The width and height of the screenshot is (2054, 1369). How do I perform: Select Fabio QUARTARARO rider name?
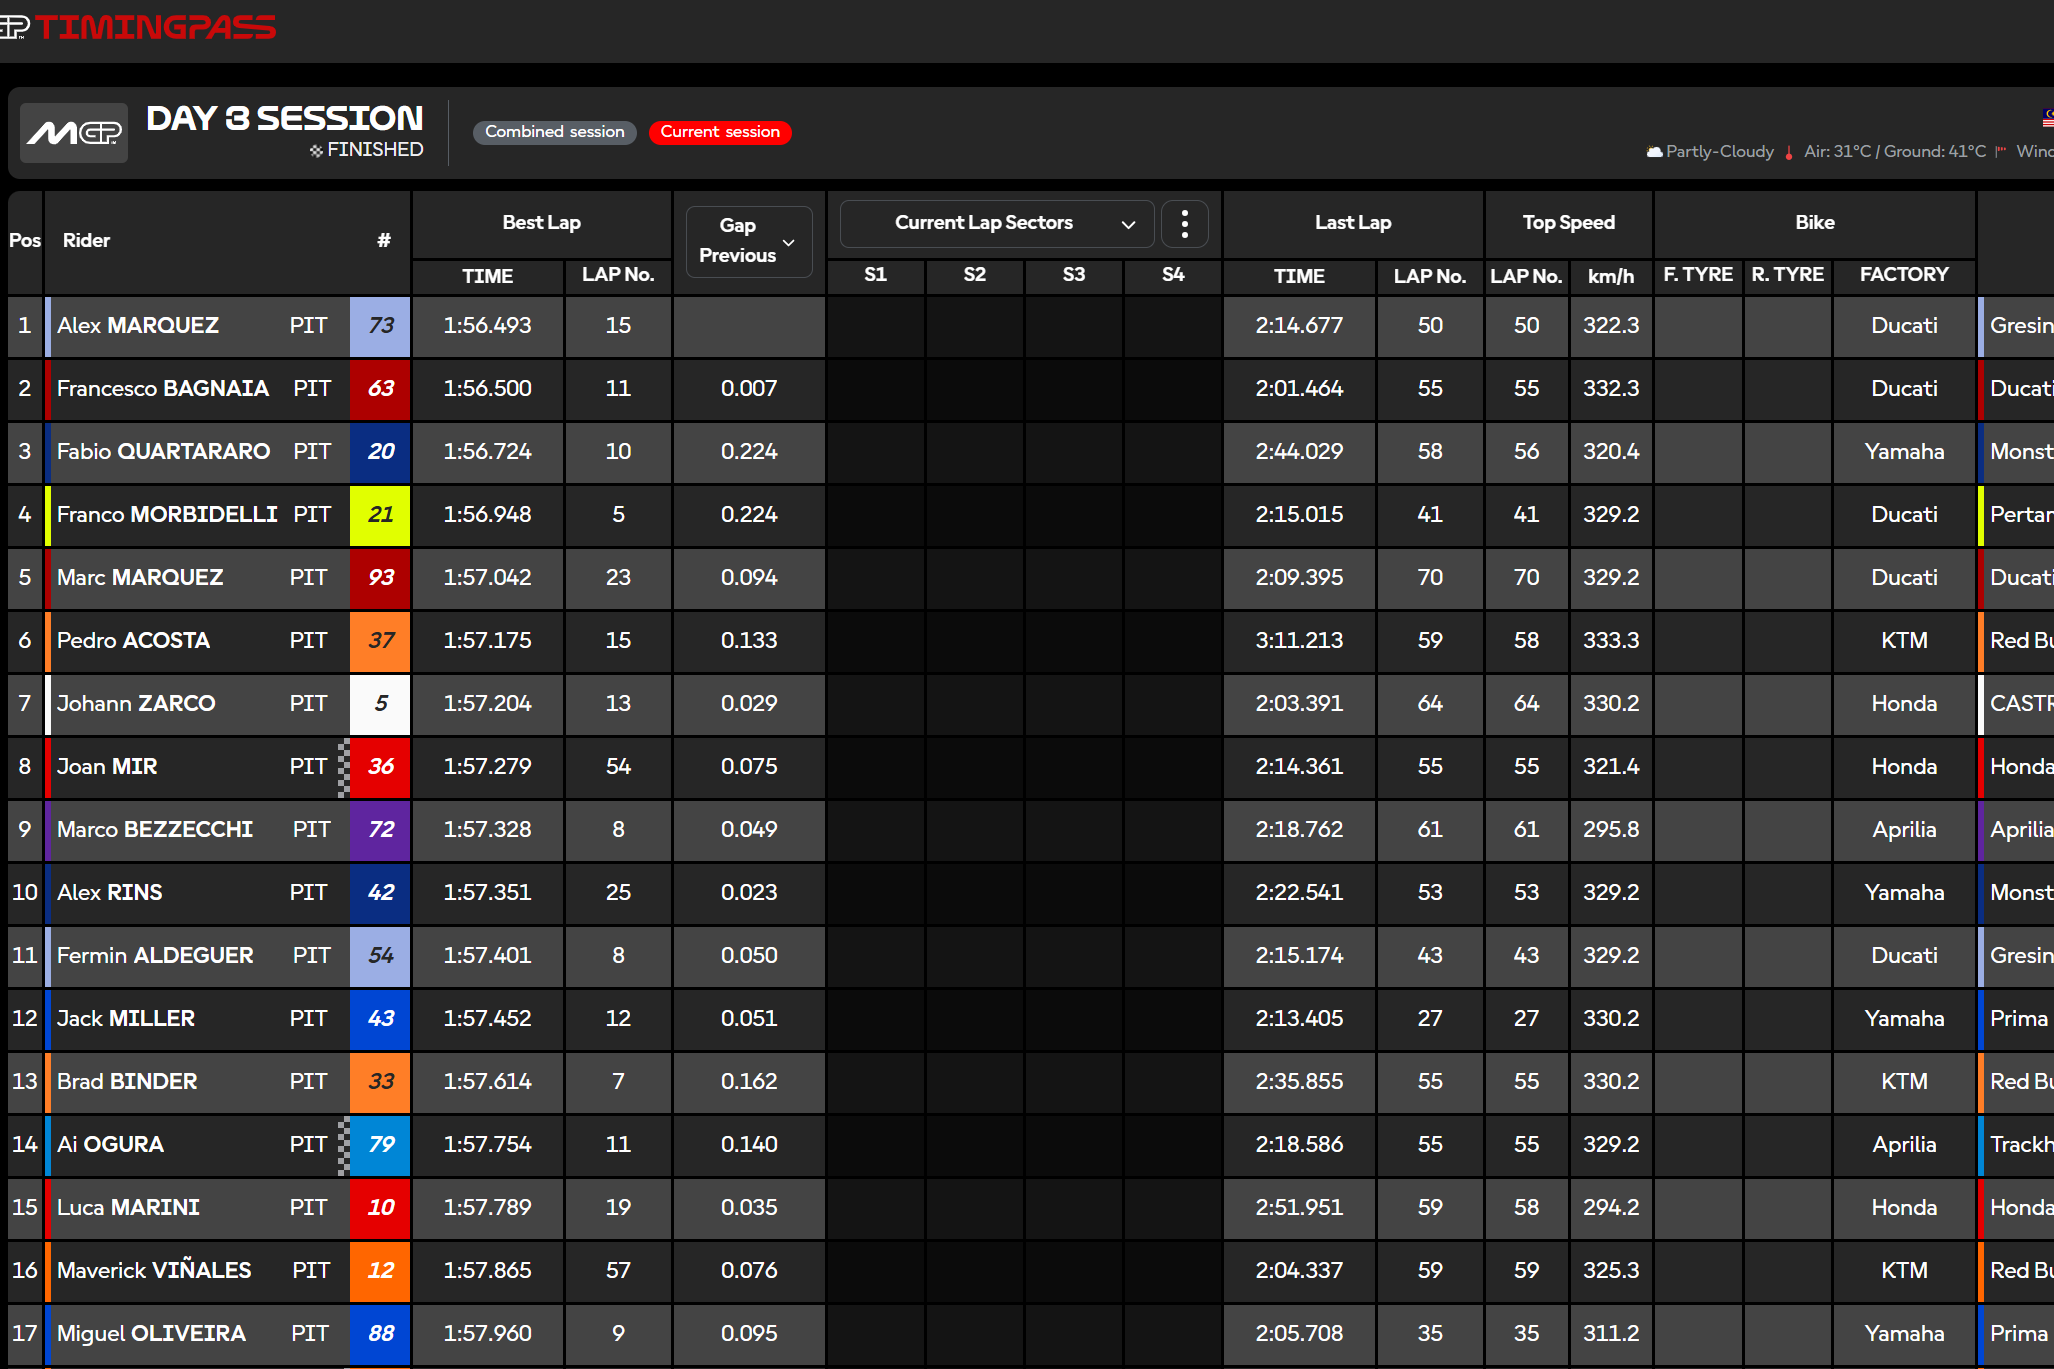164,452
